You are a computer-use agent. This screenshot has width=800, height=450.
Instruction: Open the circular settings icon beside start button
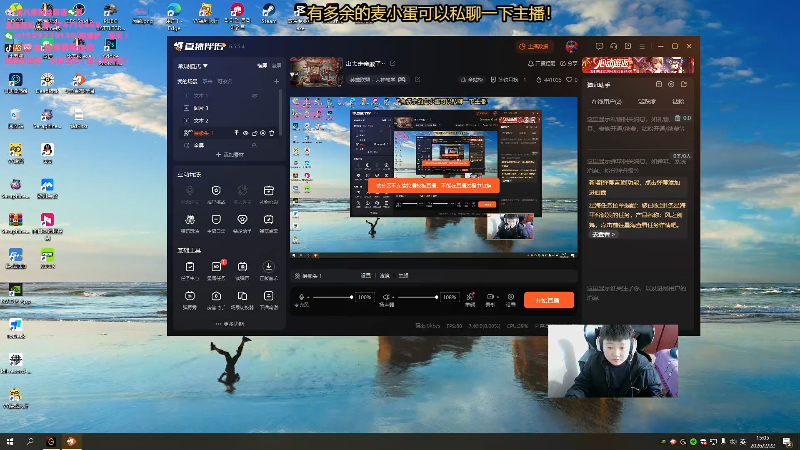(x=511, y=297)
